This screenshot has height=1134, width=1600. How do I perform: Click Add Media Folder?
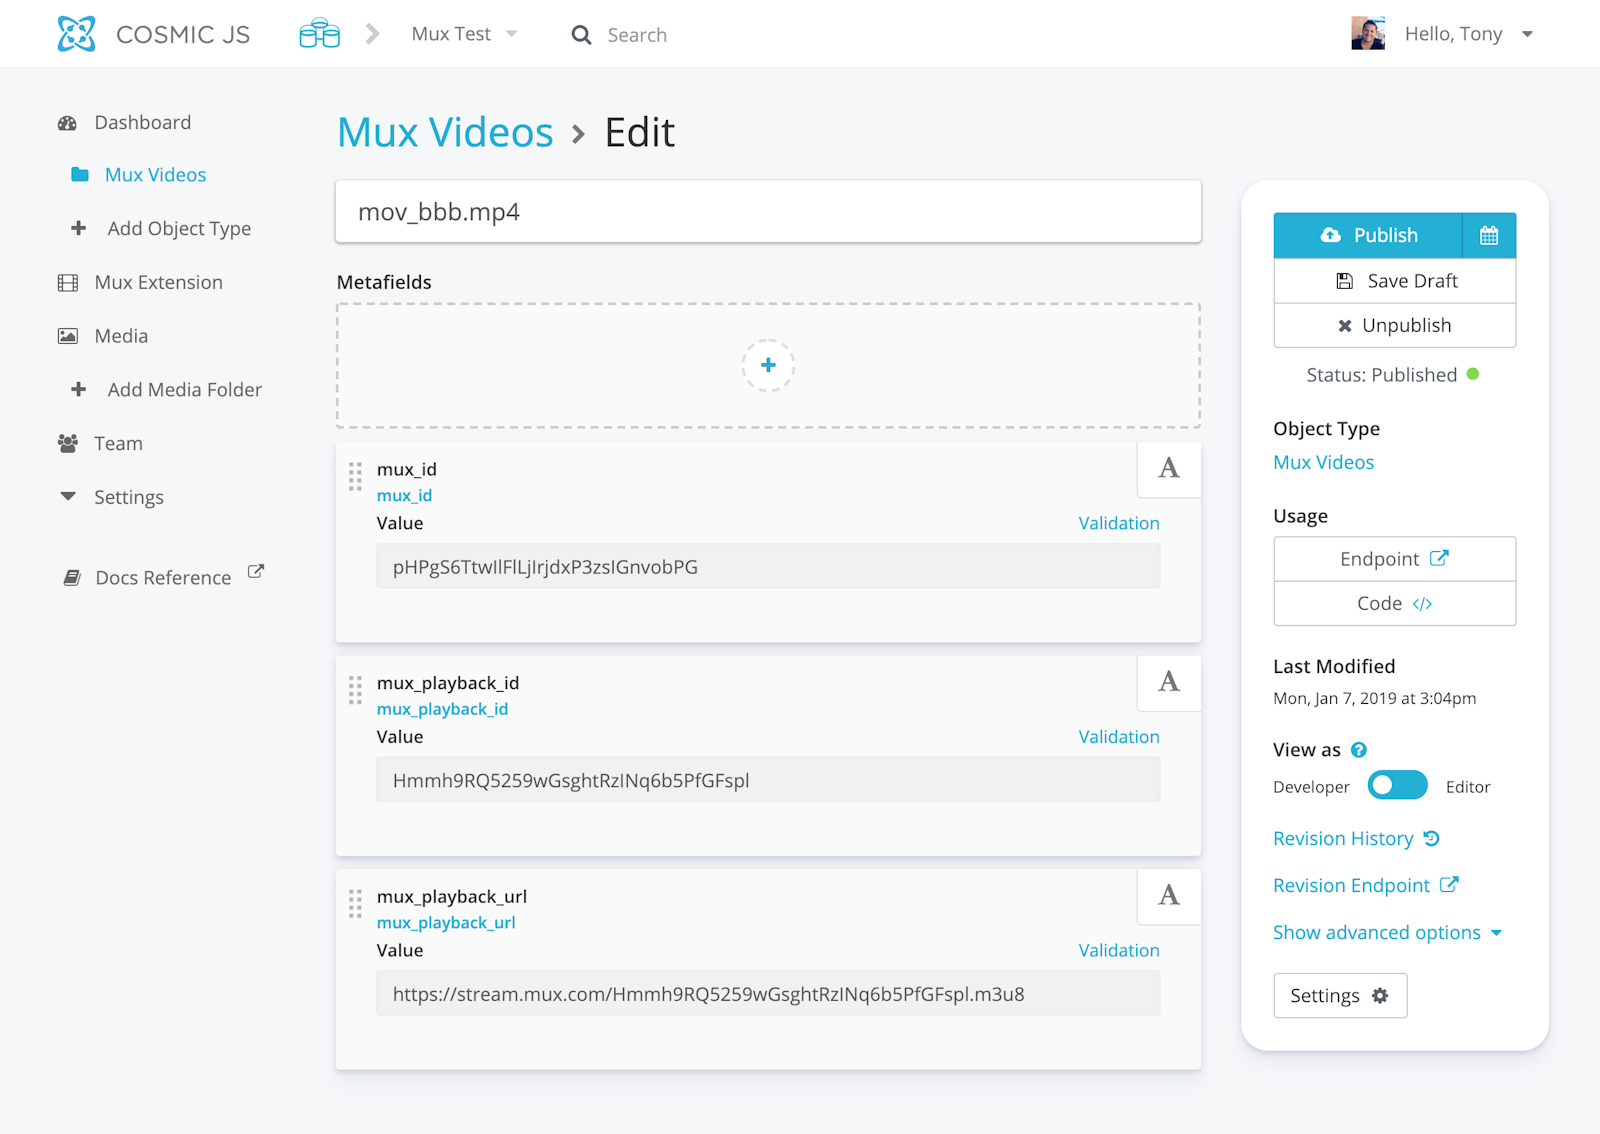[x=185, y=390]
